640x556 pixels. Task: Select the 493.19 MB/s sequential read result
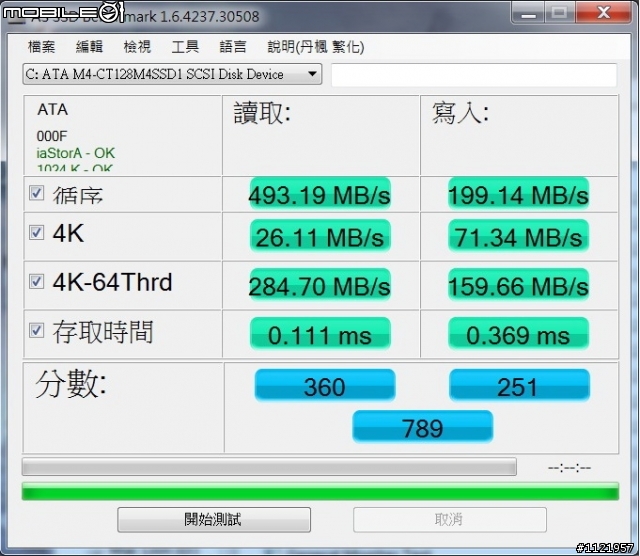point(320,194)
